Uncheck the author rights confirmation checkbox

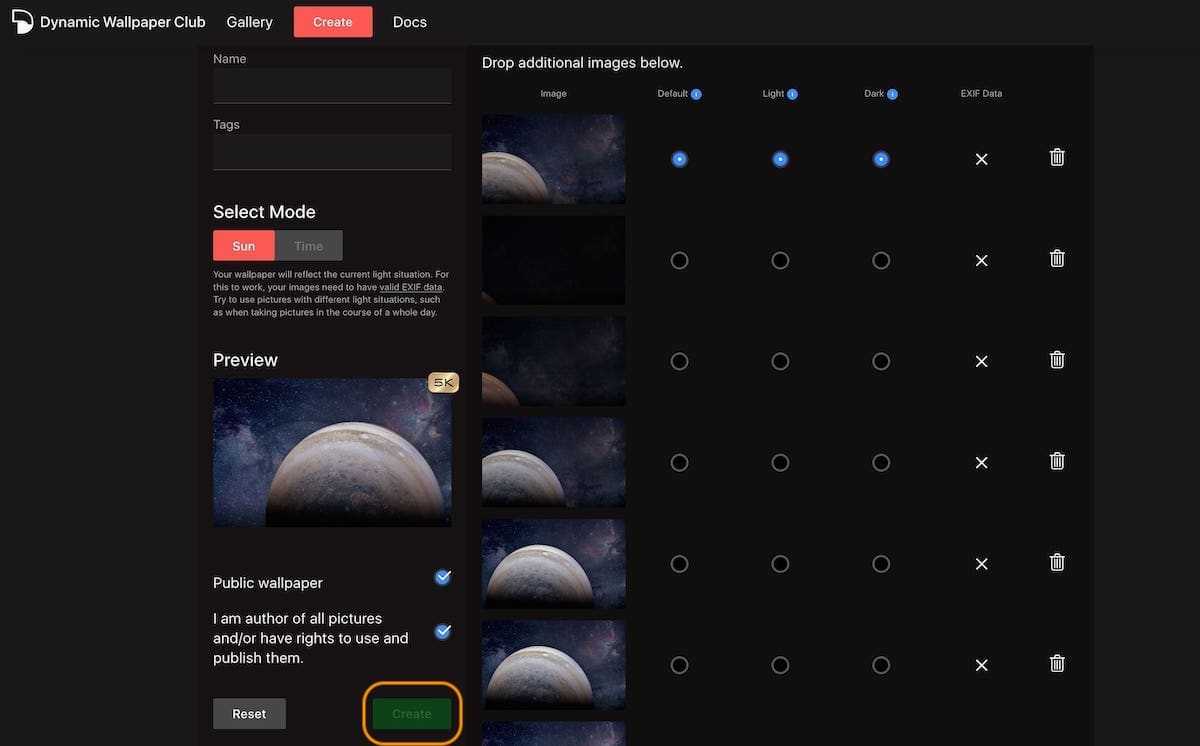pyautogui.click(x=443, y=632)
